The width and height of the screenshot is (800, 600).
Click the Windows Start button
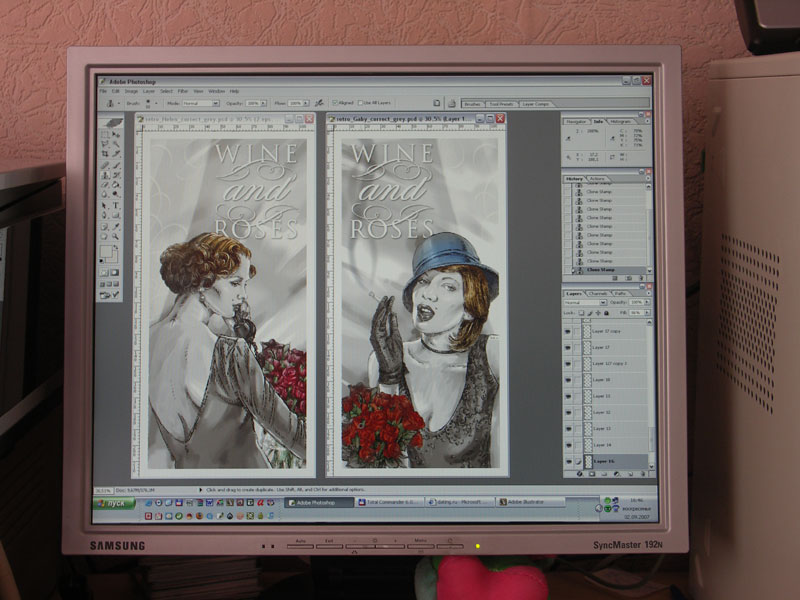pyautogui.click(x=114, y=504)
